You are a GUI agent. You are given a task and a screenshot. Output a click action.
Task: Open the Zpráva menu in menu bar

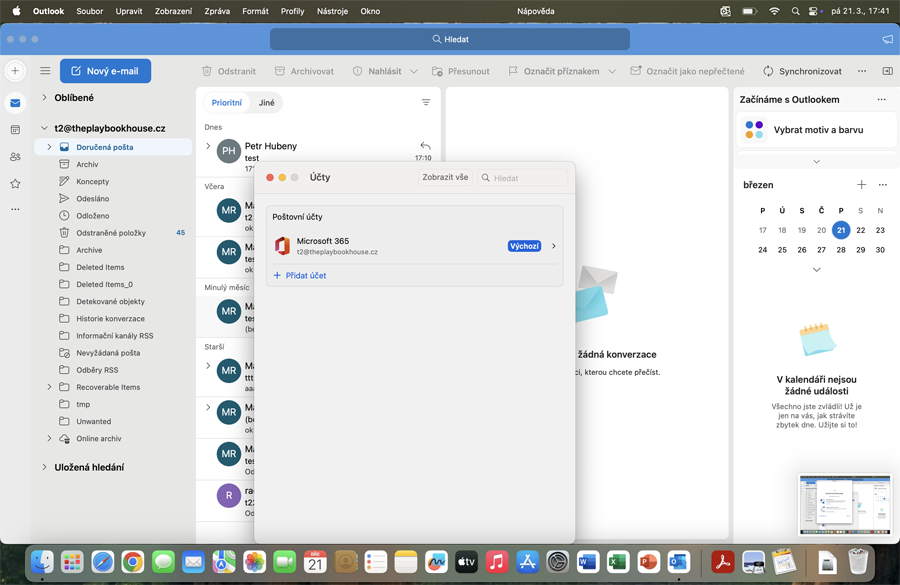pos(217,11)
